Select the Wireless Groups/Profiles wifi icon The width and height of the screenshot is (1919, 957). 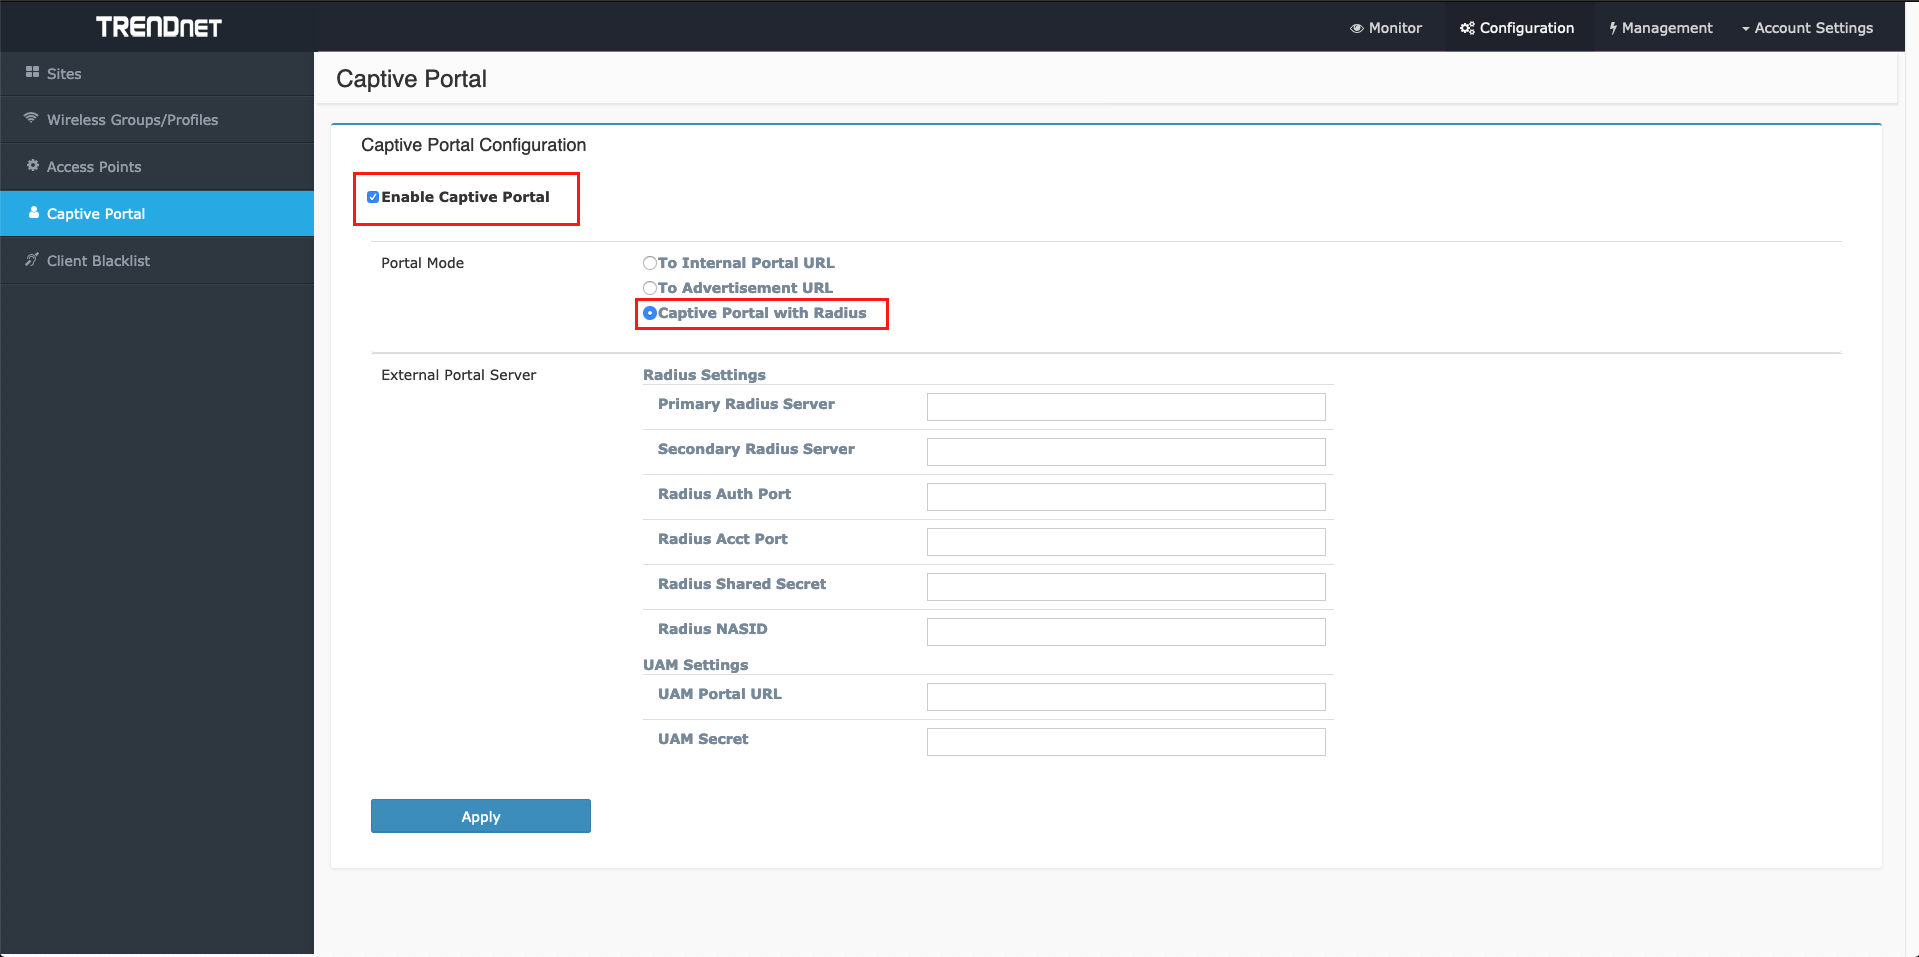(x=31, y=119)
